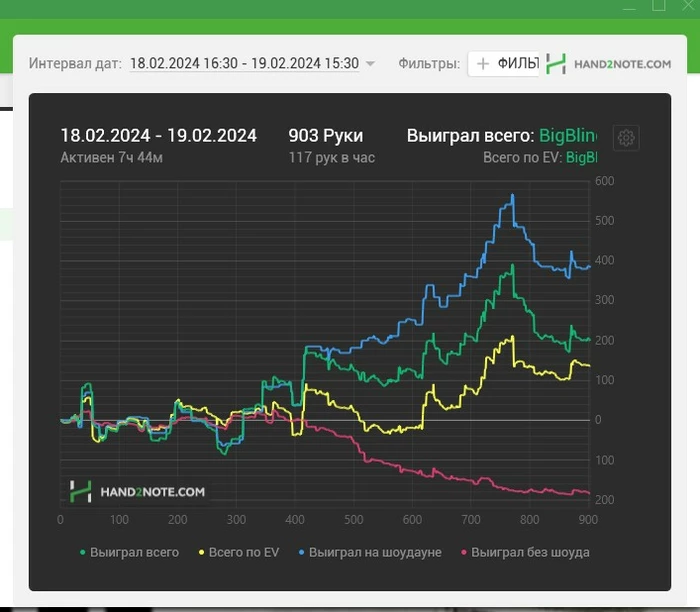700x612 pixels.
Task: Click the '117 рук в час' text
Action: click(x=332, y=158)
